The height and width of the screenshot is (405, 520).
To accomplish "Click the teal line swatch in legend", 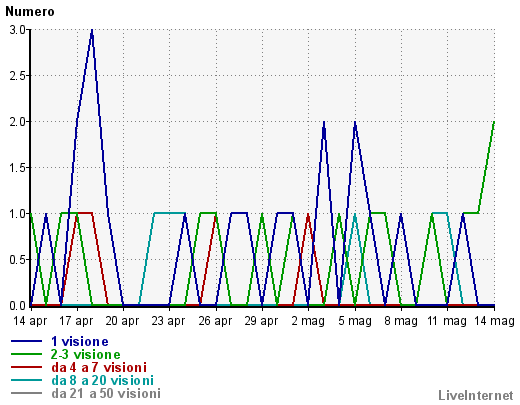I will coord(26,380).
